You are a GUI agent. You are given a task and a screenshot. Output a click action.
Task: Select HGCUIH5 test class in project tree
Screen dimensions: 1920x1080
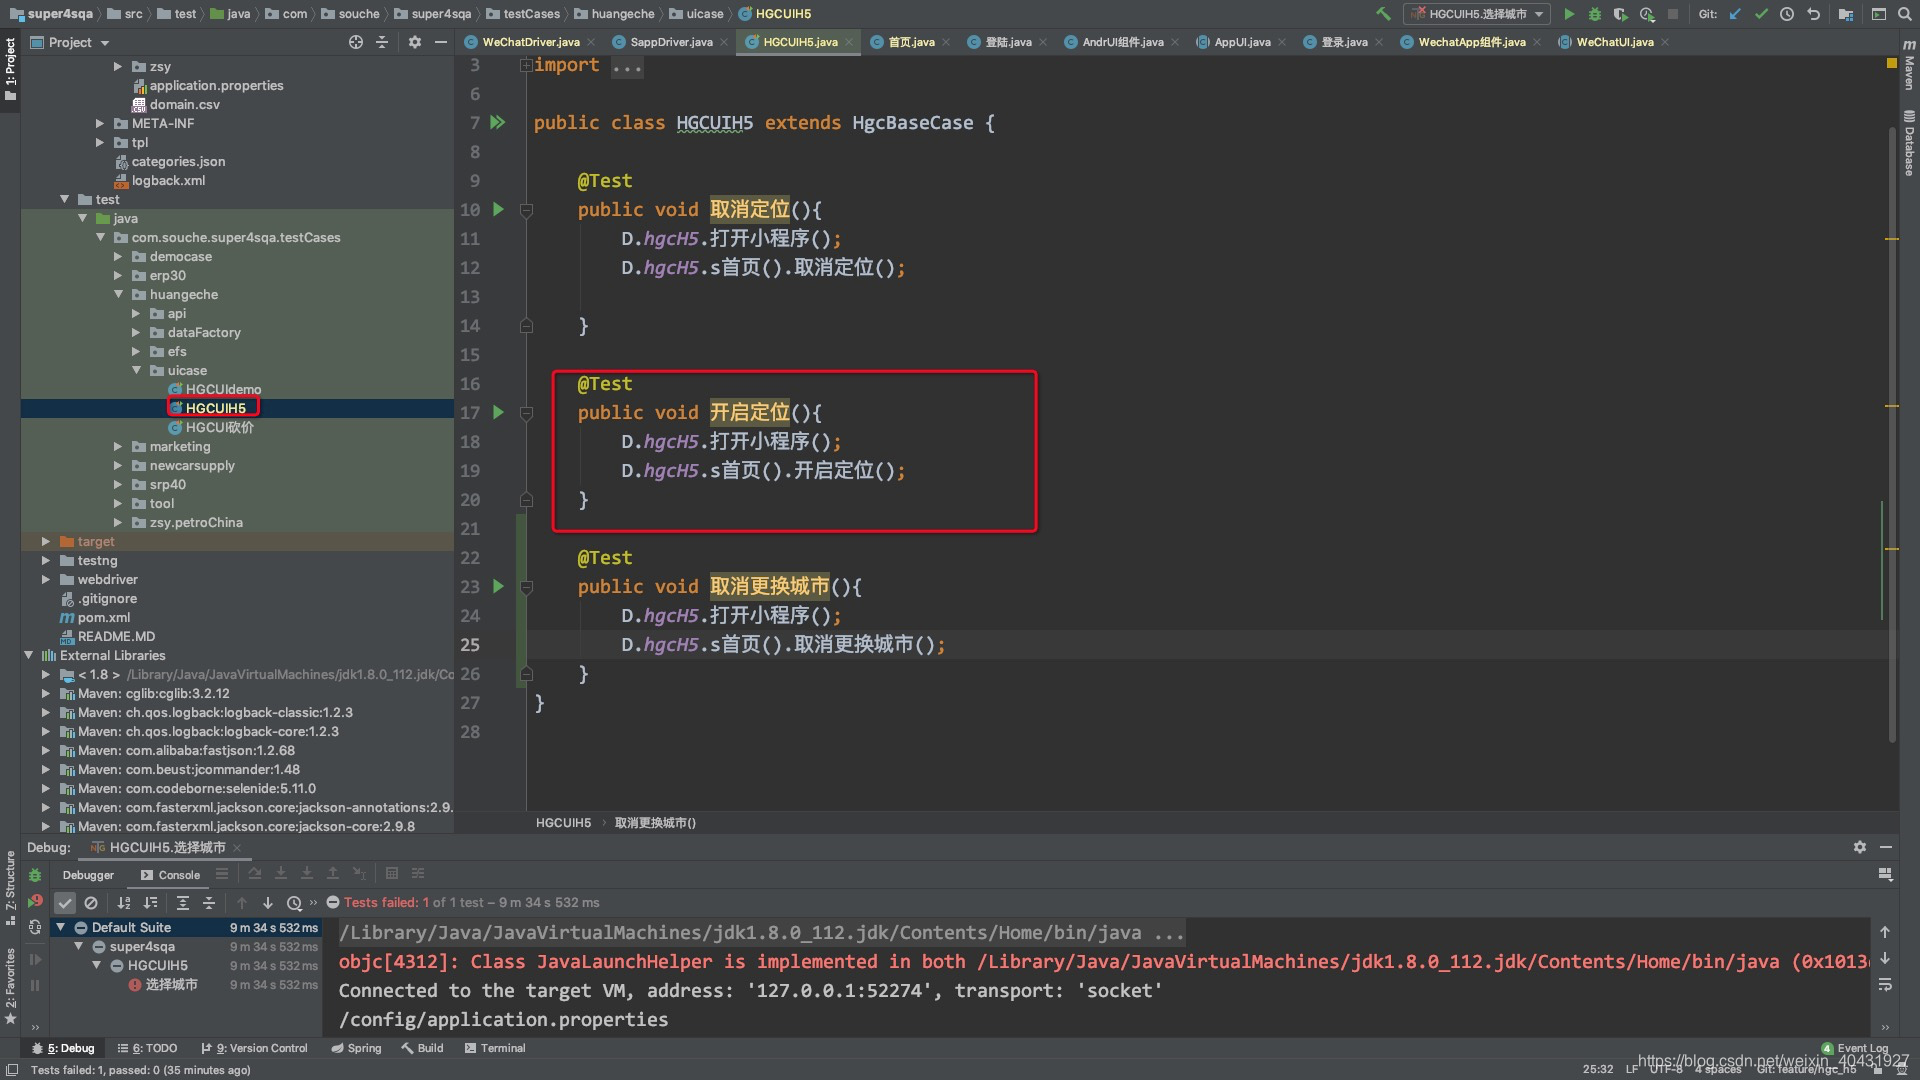[215, 407]
